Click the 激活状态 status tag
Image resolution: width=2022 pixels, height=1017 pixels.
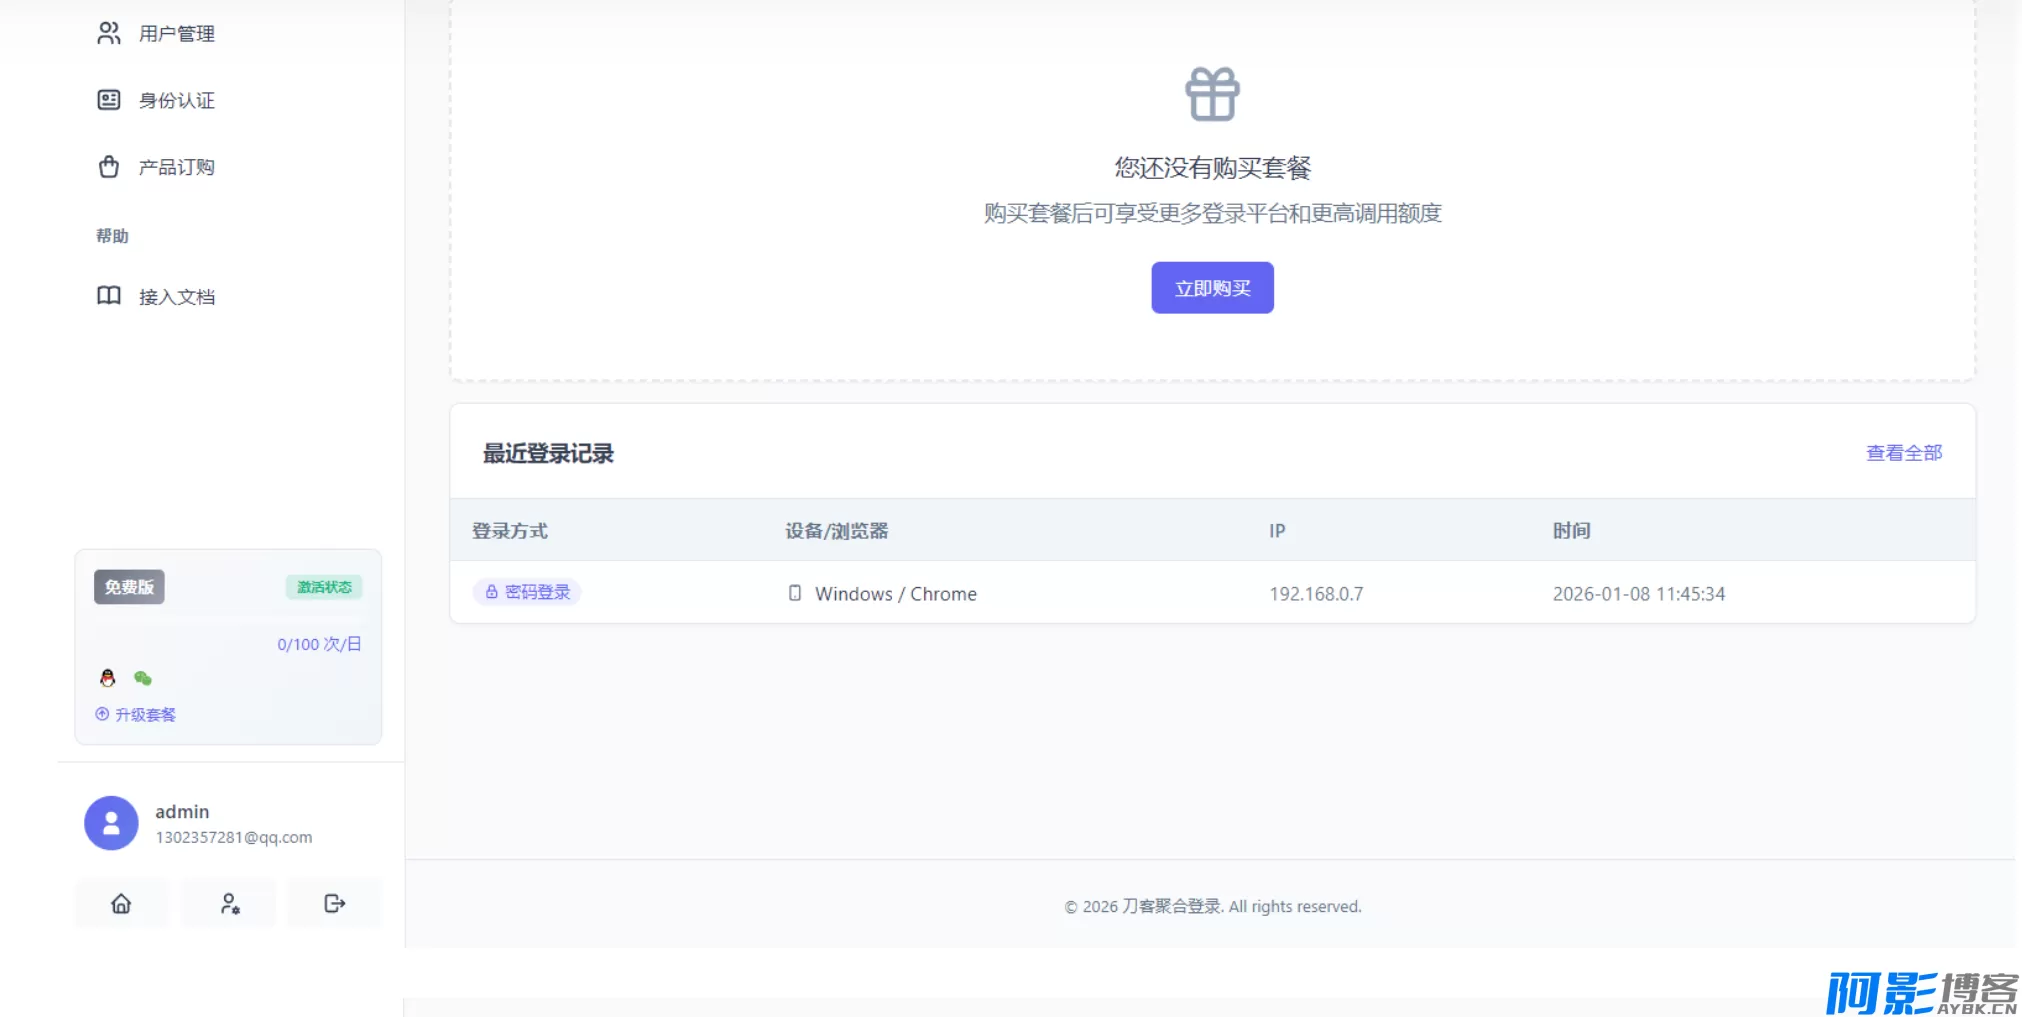click(x=324, y=587)
